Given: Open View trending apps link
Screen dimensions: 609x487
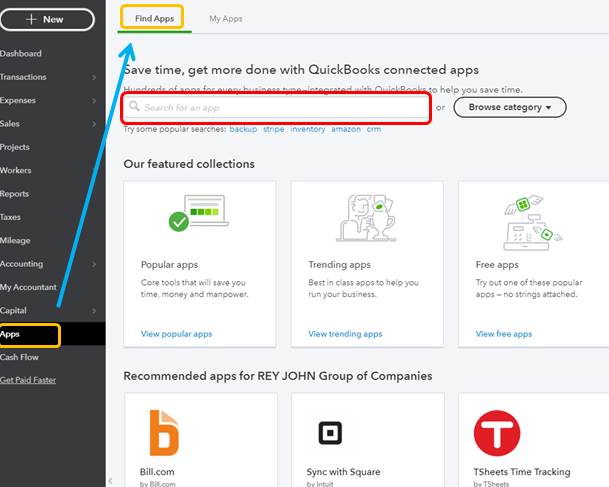Looking at the screenshot, I should (x=345, y=334).
